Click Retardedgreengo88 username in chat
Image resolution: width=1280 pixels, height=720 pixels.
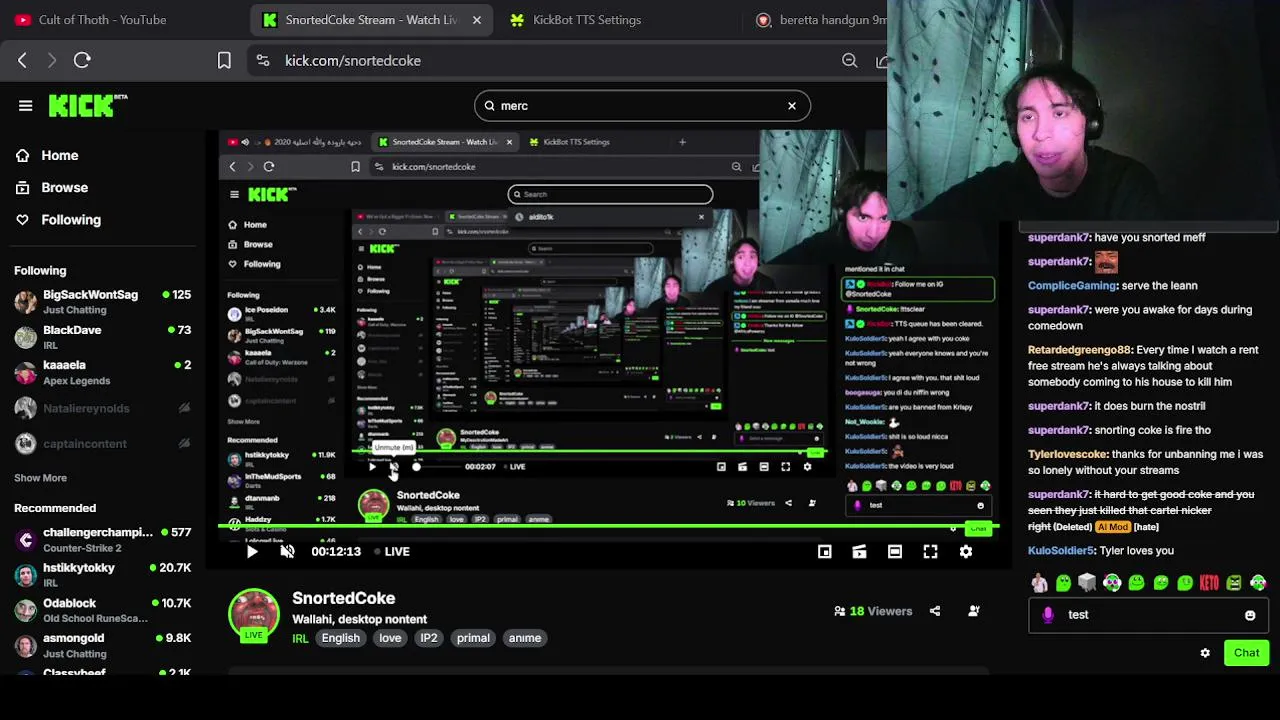(x=1080, y=350)
